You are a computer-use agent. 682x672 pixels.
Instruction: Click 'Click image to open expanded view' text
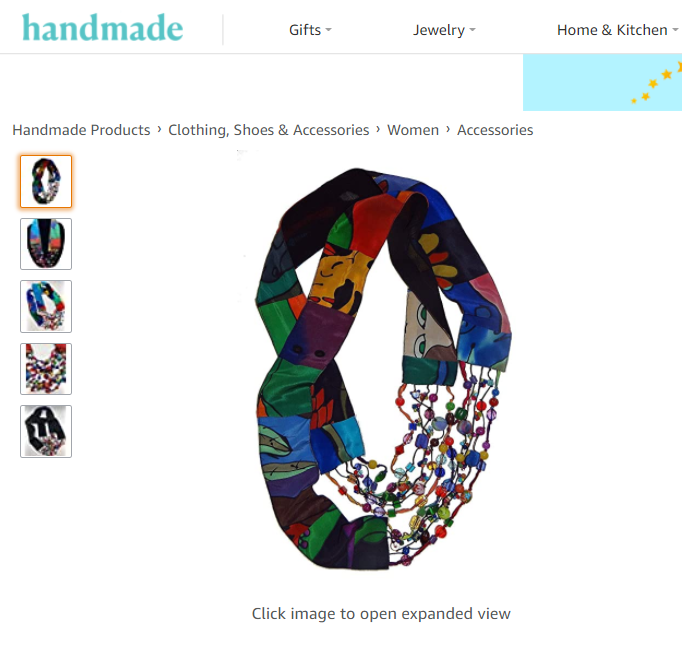click(x=381, y=614)
